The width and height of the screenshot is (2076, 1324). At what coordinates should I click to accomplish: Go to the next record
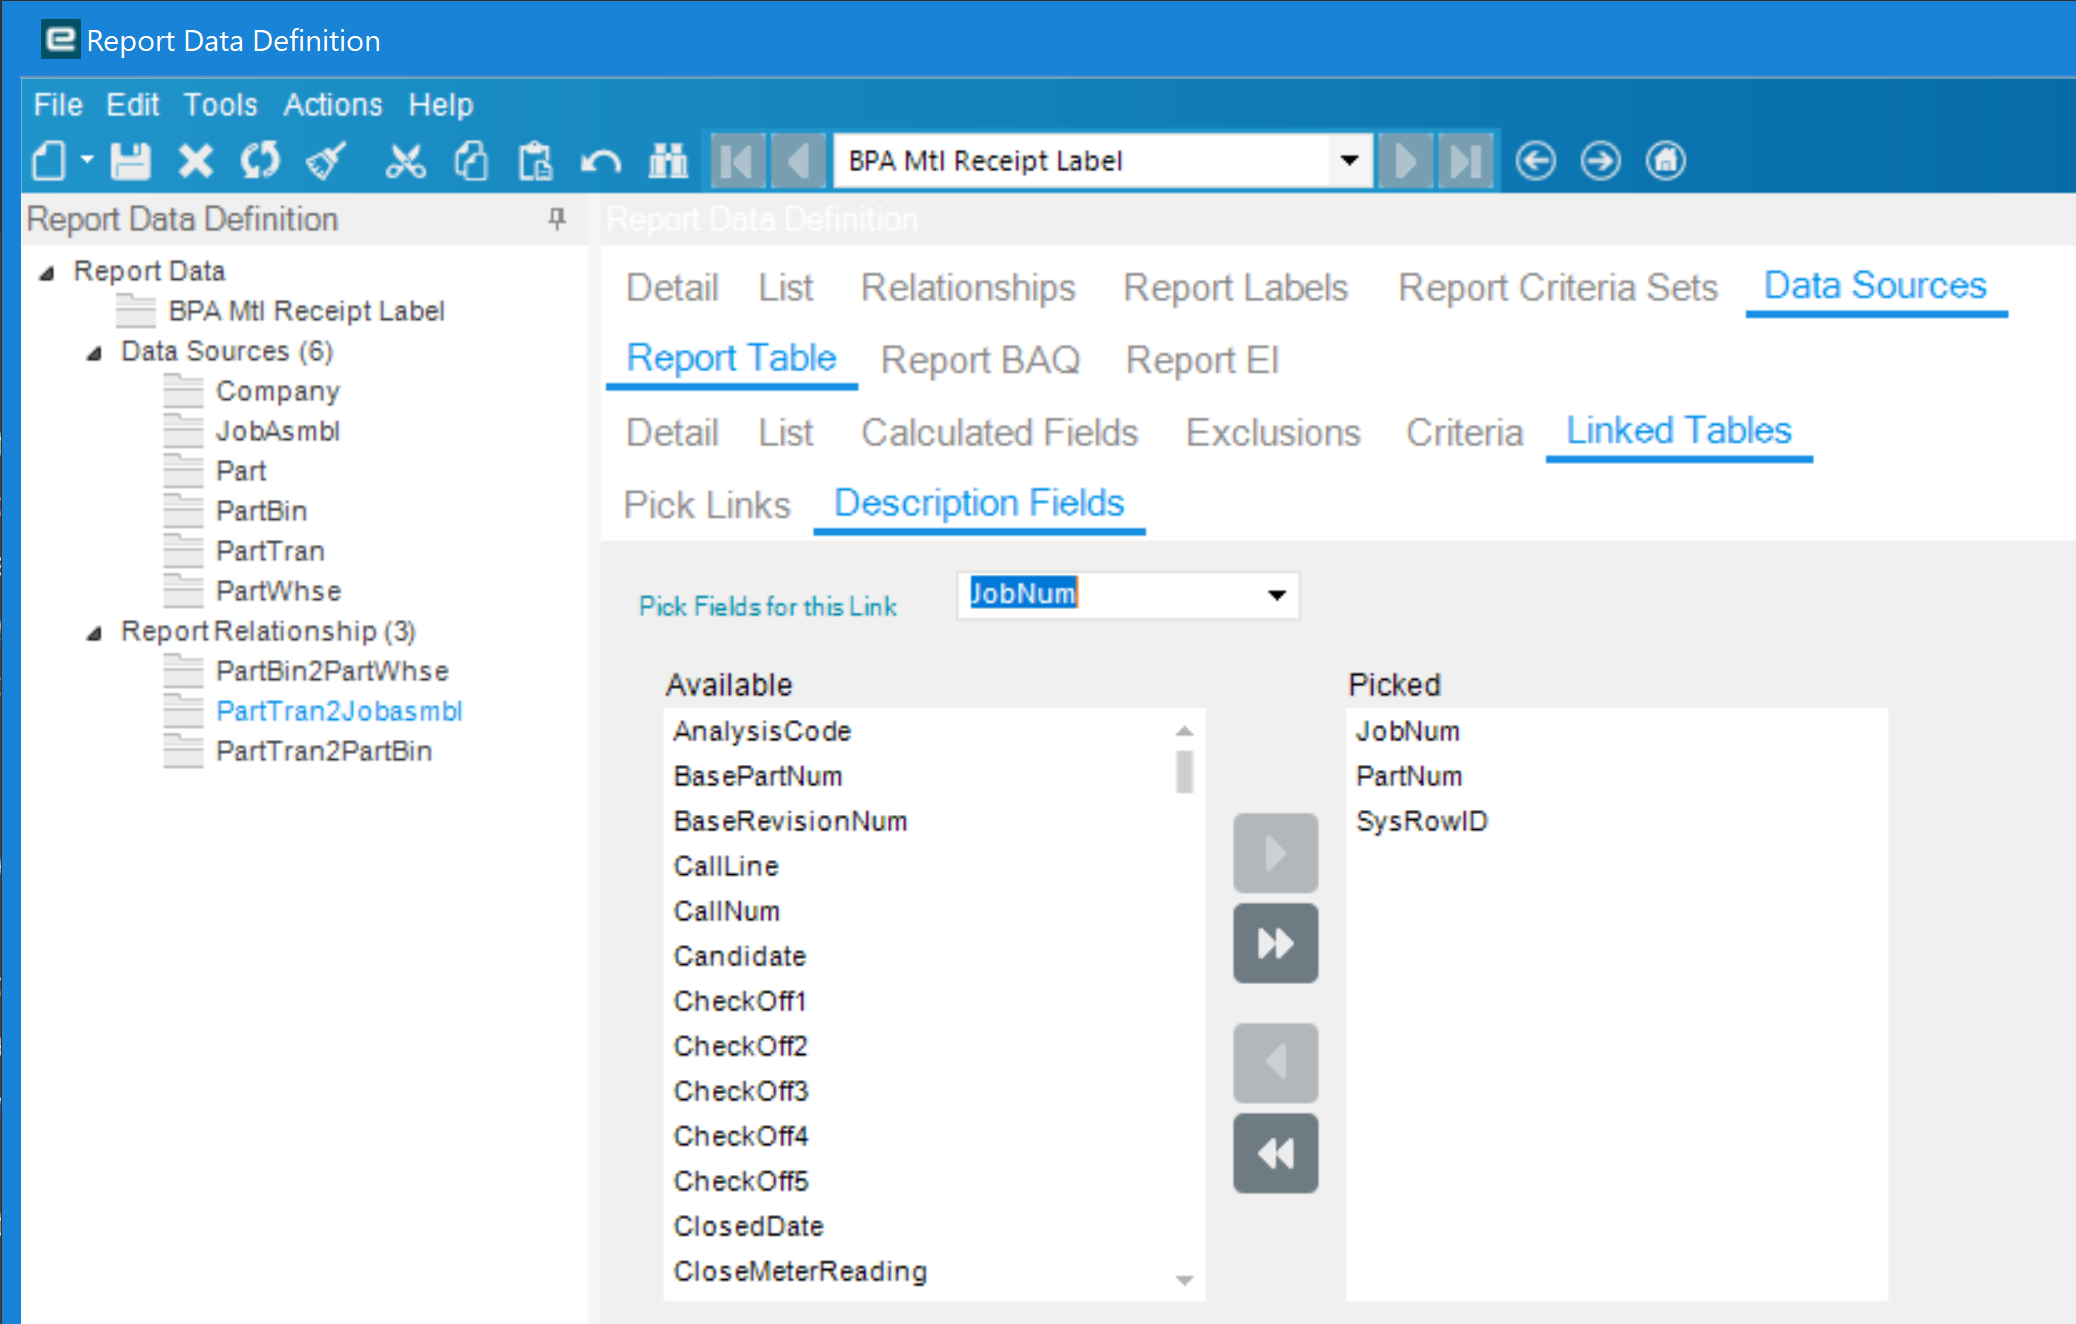tap(1406, 161)
